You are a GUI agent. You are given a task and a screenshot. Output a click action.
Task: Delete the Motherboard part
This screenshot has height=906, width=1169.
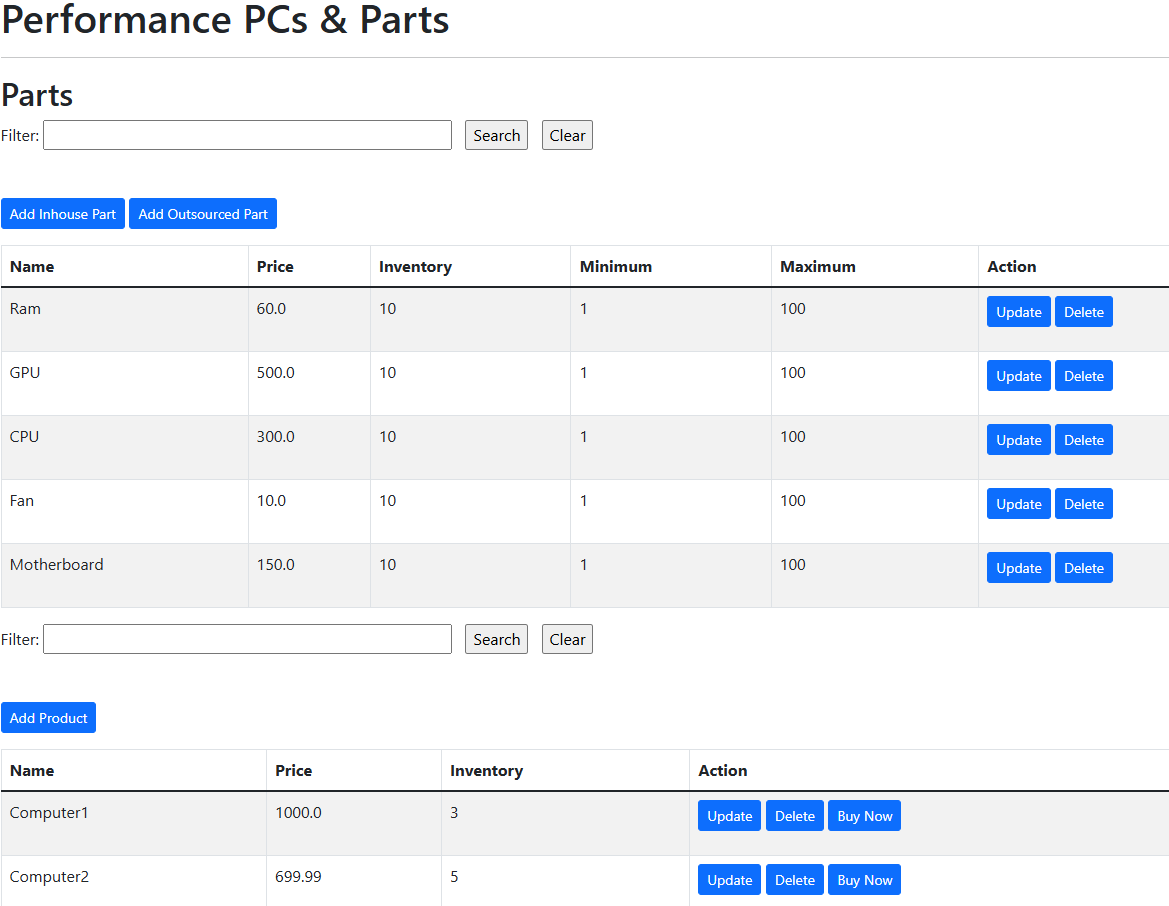1083,567
